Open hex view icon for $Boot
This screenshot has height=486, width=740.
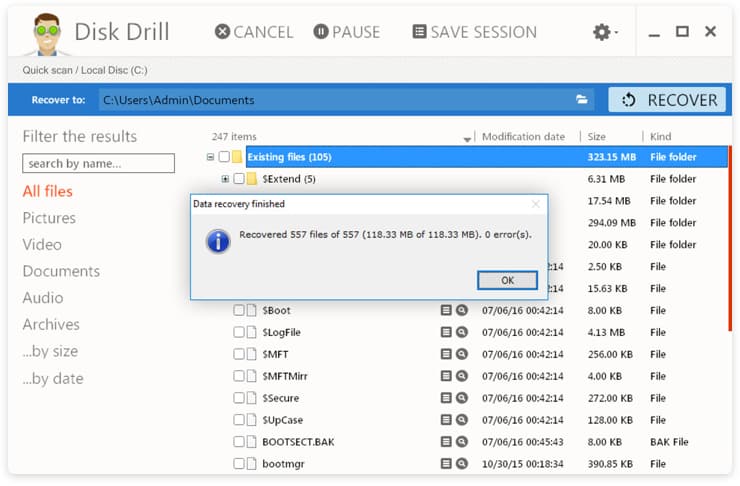(446, 310)
